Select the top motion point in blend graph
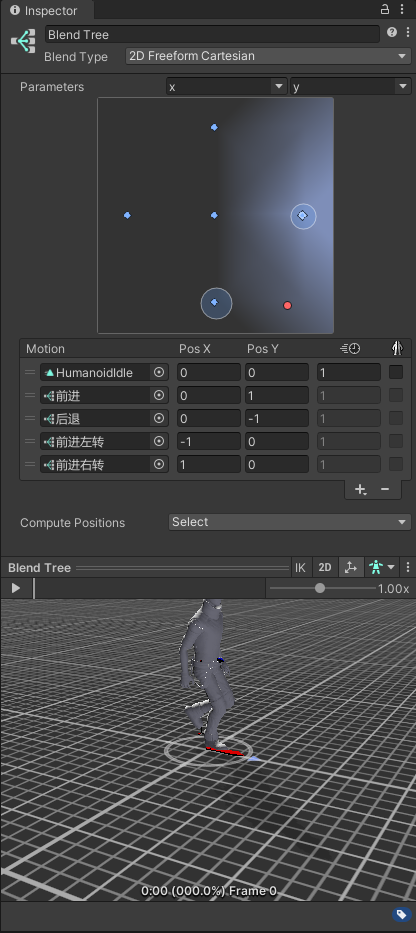 pos(214,127)
